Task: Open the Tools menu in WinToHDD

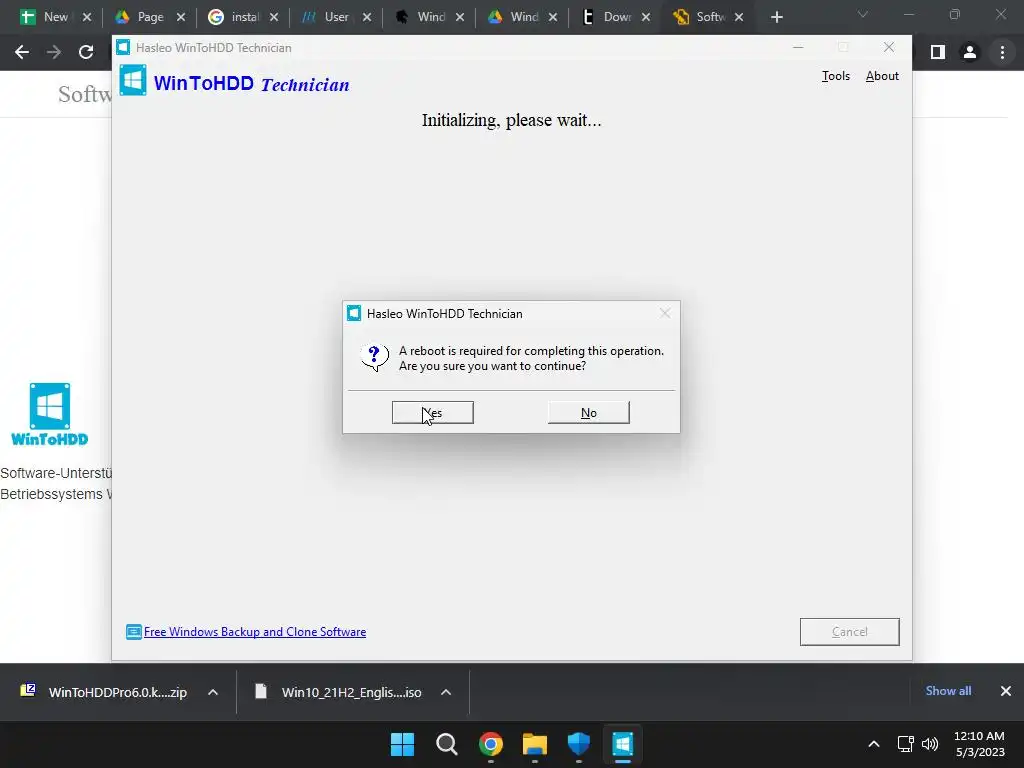Action: click(x=835, y=76)
